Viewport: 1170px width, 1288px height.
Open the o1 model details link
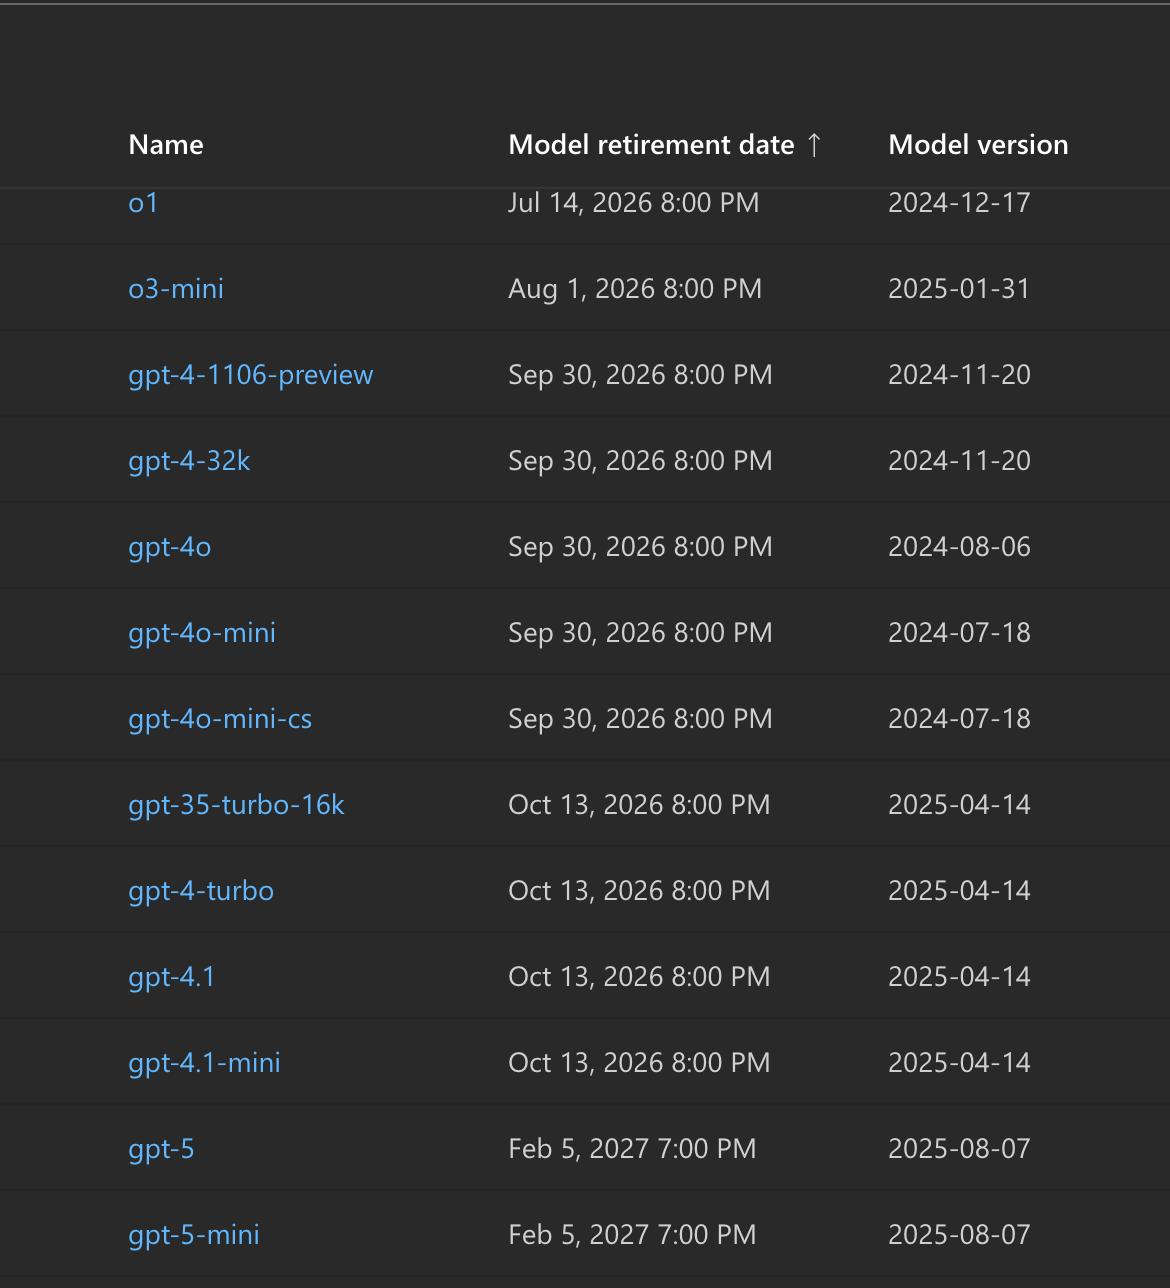[x=143, y=203]
